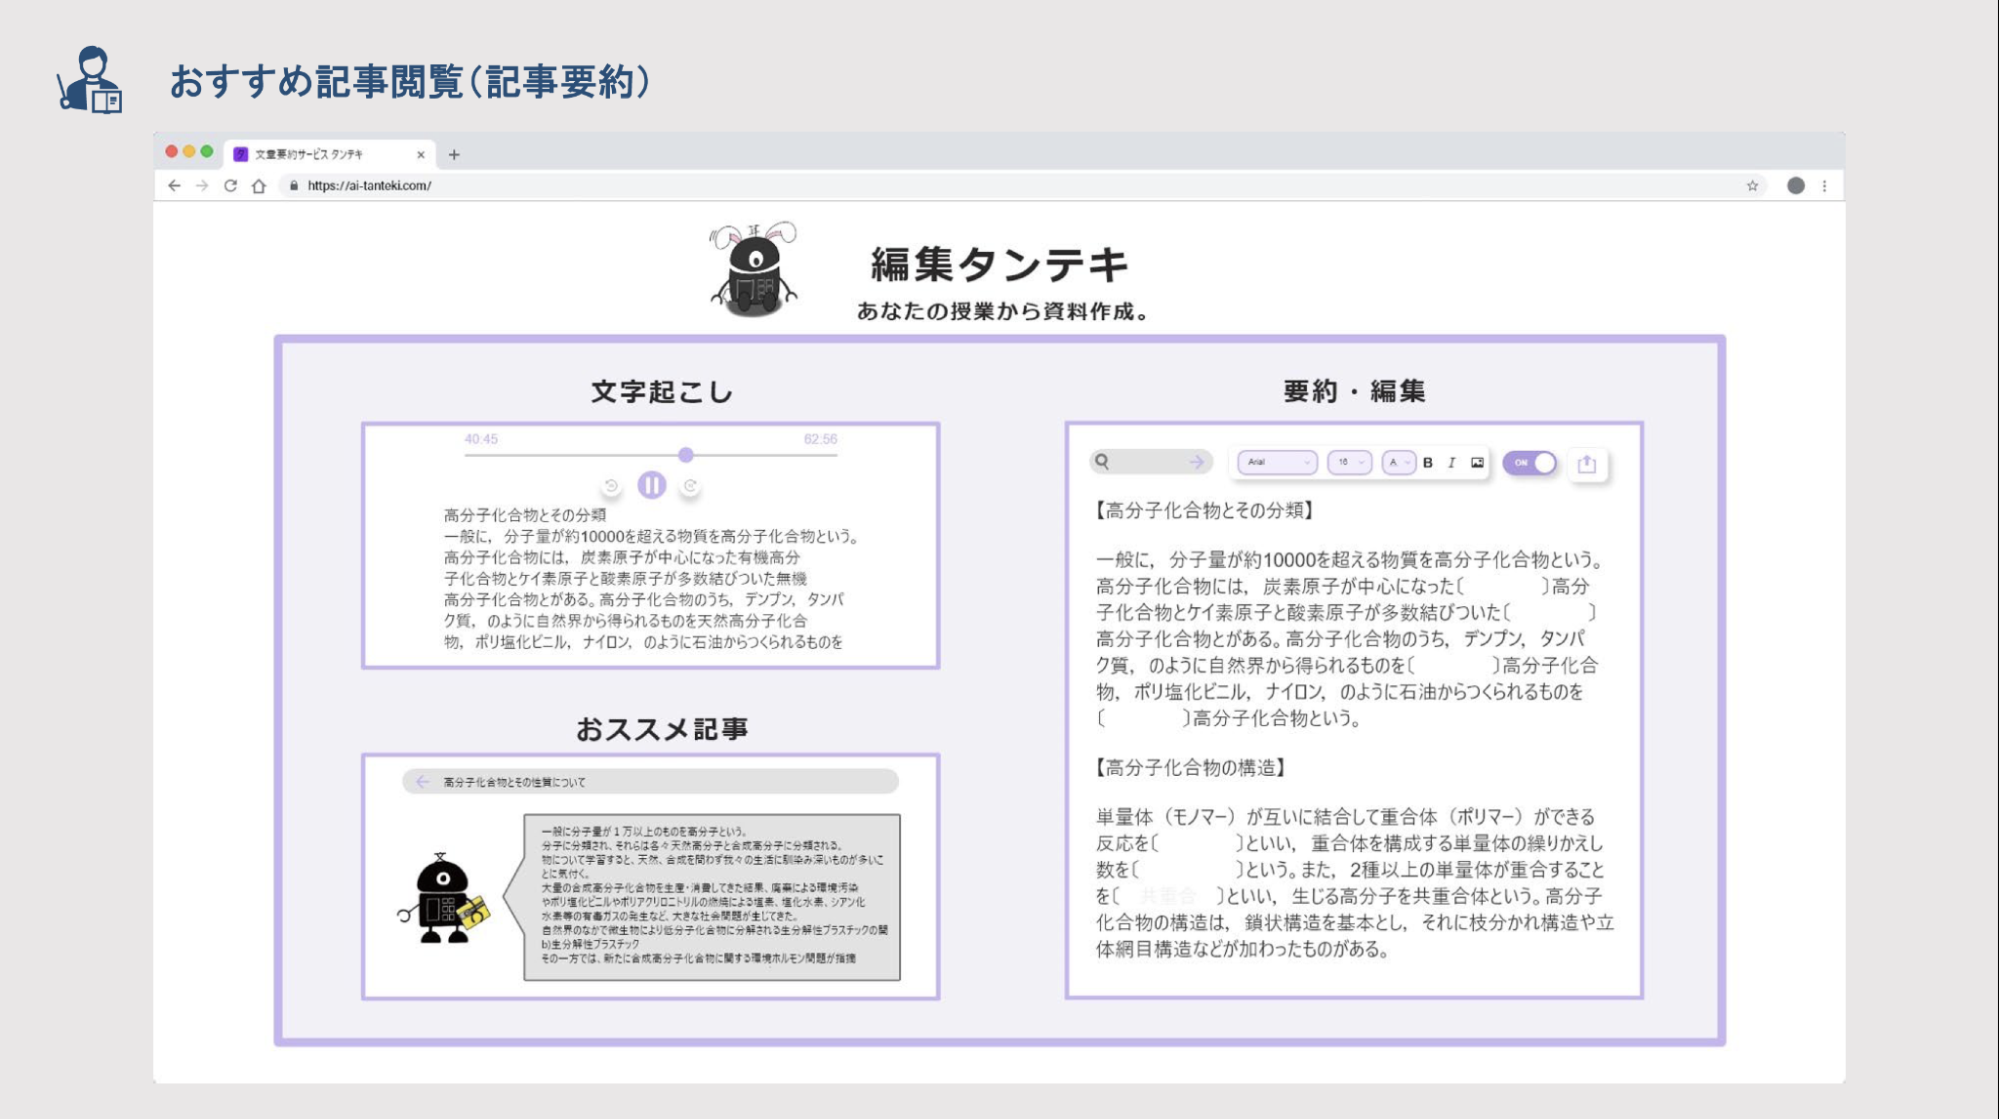Toggle italic formatting in editor toolbar
1999x1119 pixels.
pos(1451,462)
